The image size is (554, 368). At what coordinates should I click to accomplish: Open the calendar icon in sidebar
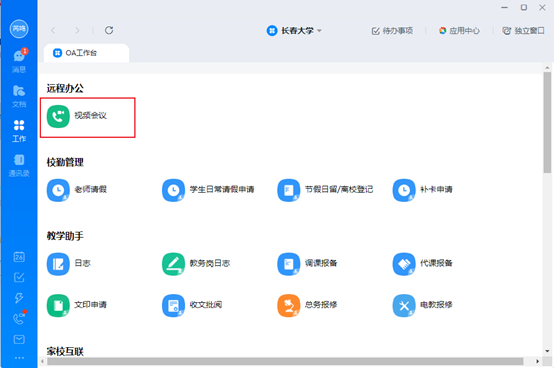pos(19,257)
